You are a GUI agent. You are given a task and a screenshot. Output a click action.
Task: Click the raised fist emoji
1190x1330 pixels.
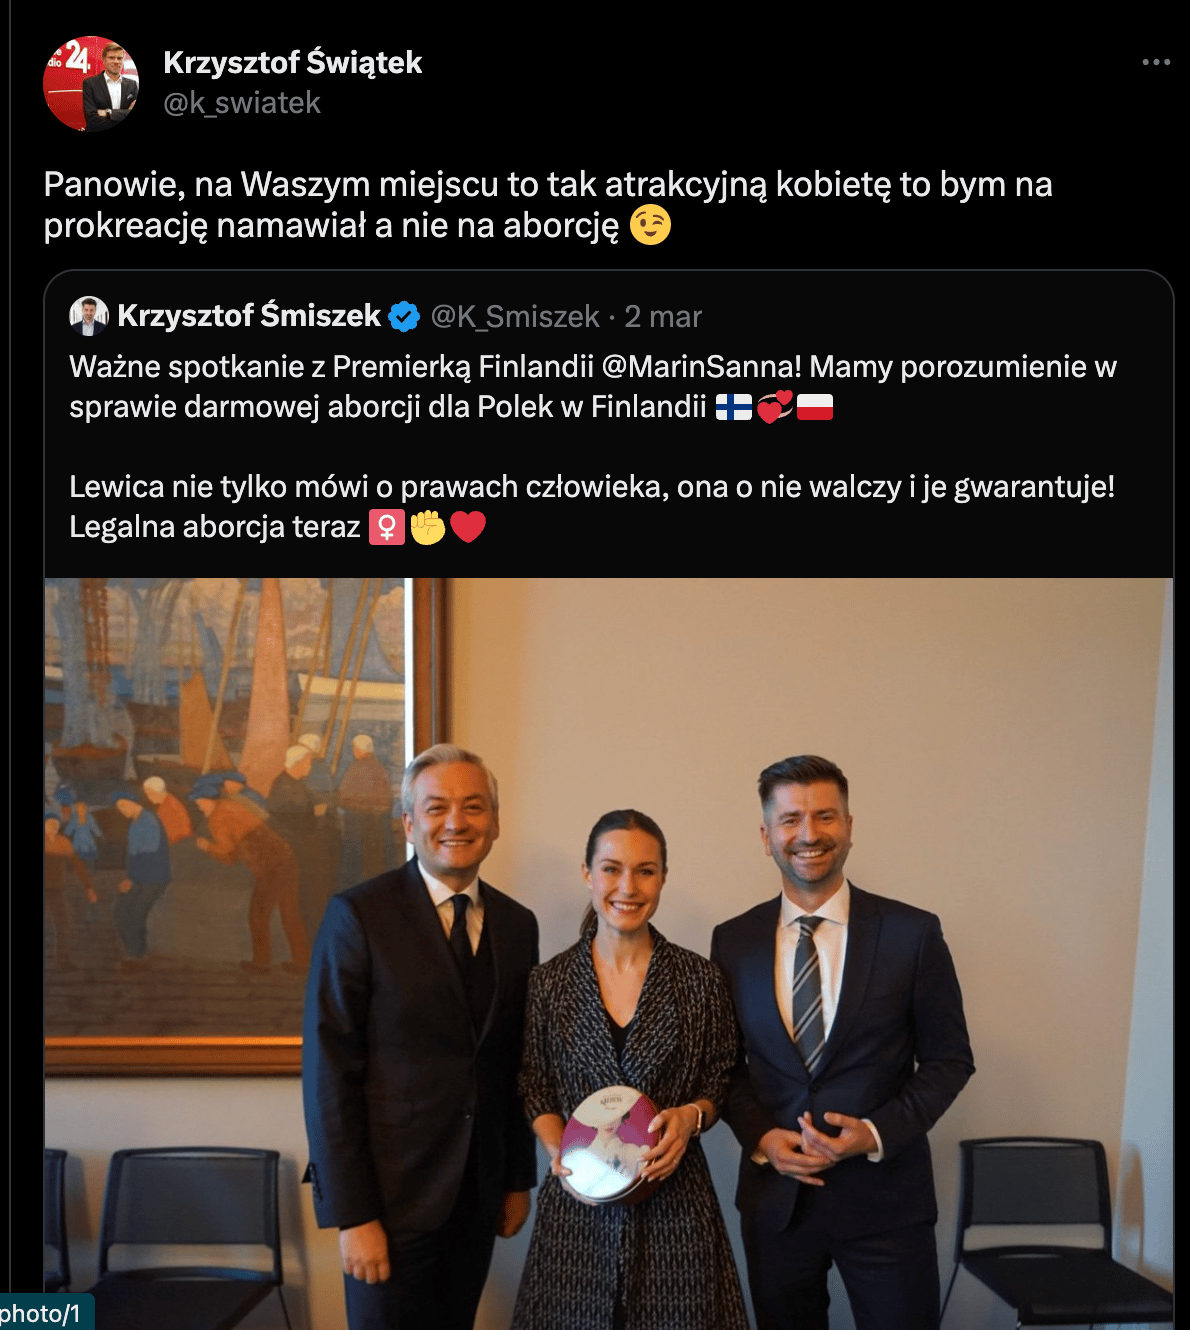click(428, 527)
